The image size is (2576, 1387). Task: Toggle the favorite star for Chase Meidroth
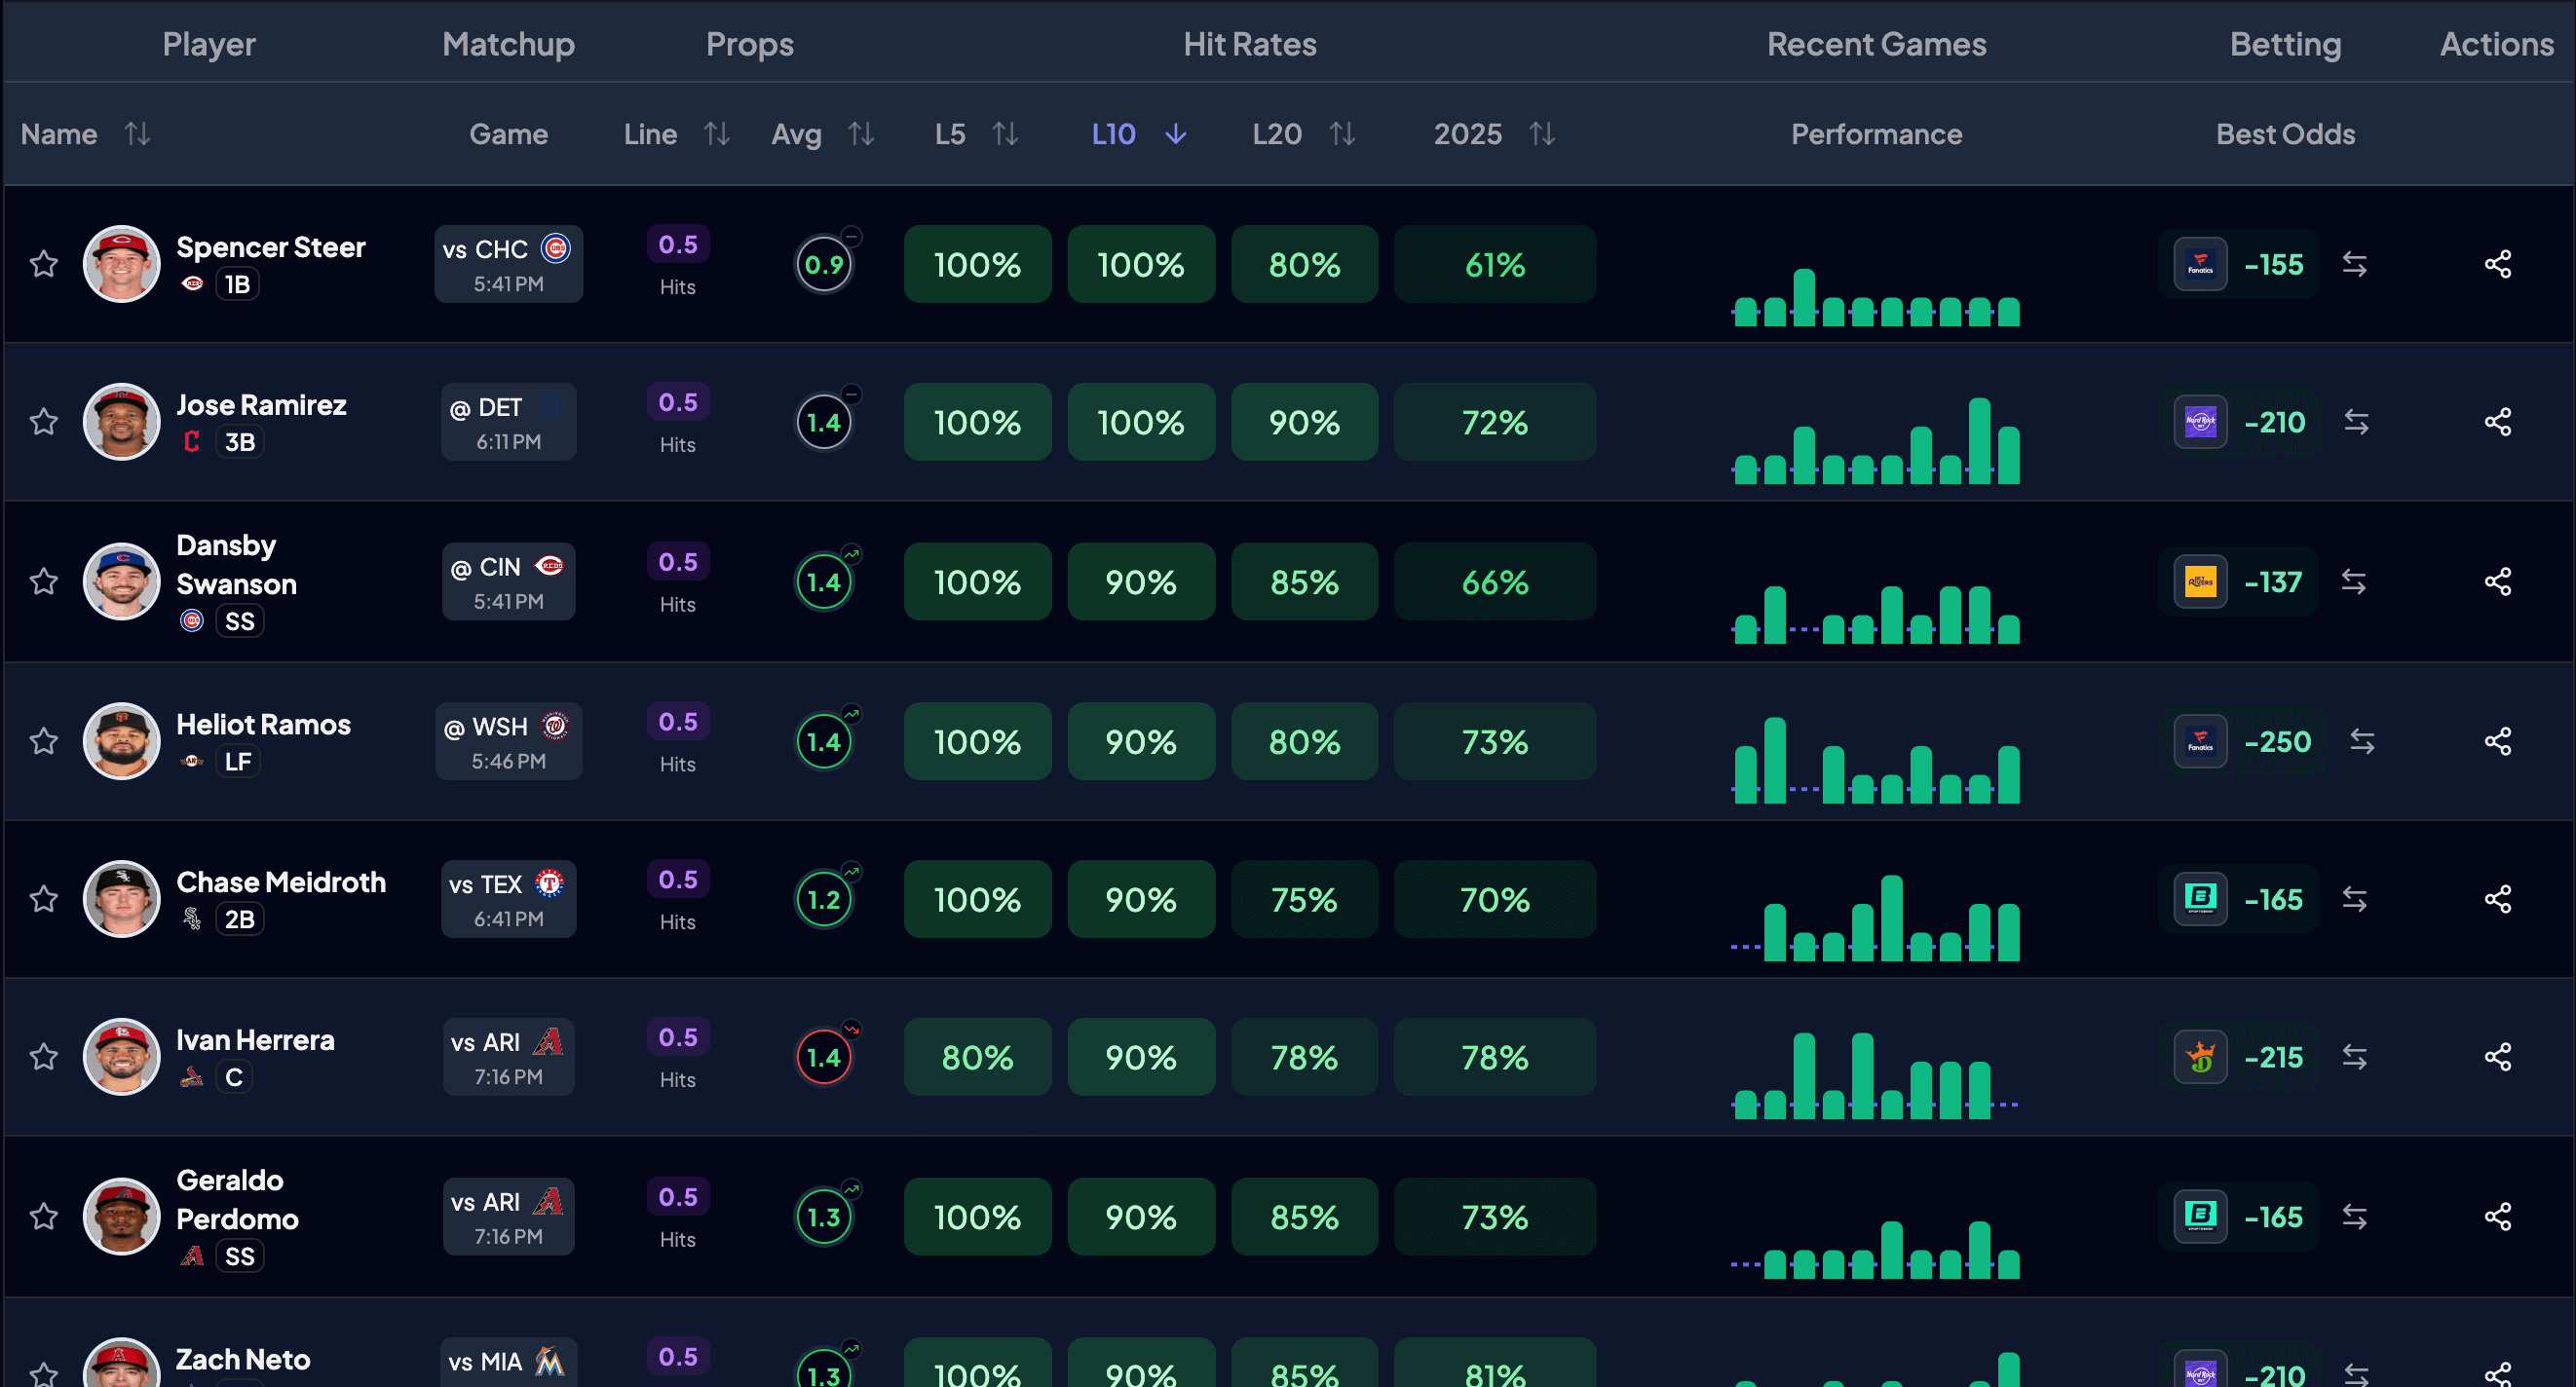[43, 899]
